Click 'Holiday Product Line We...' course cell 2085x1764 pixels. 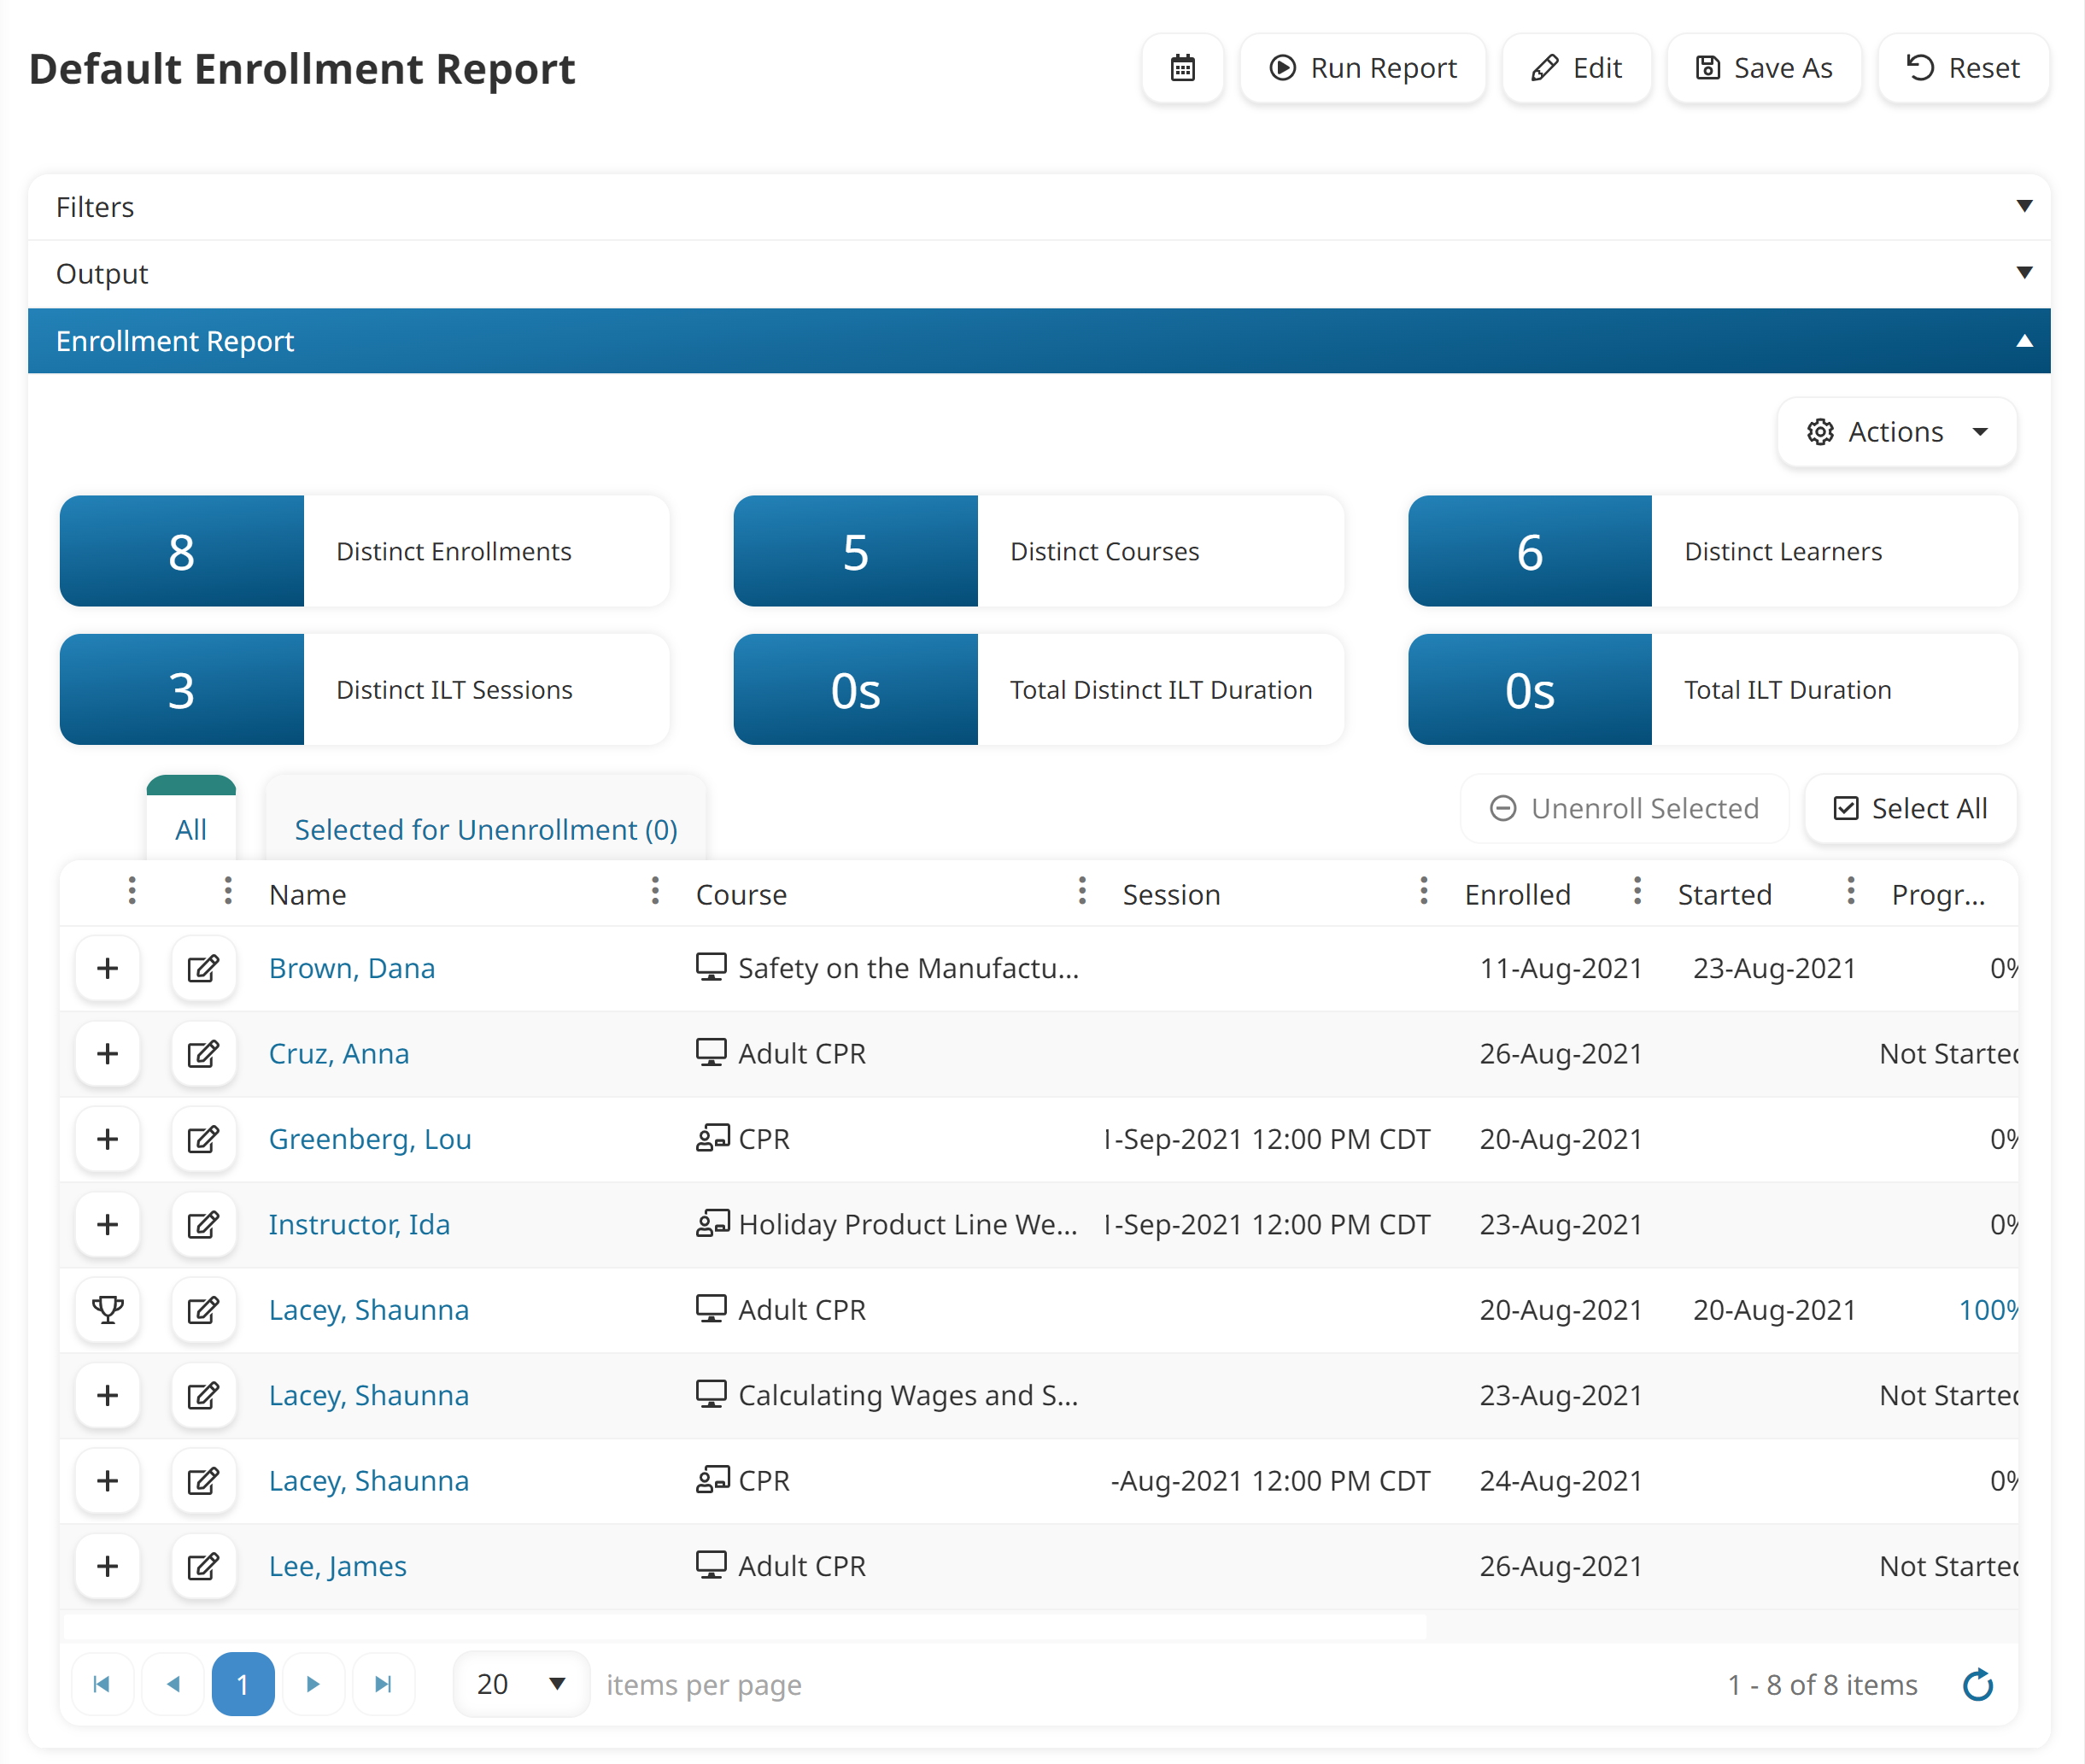point(887,1225)
